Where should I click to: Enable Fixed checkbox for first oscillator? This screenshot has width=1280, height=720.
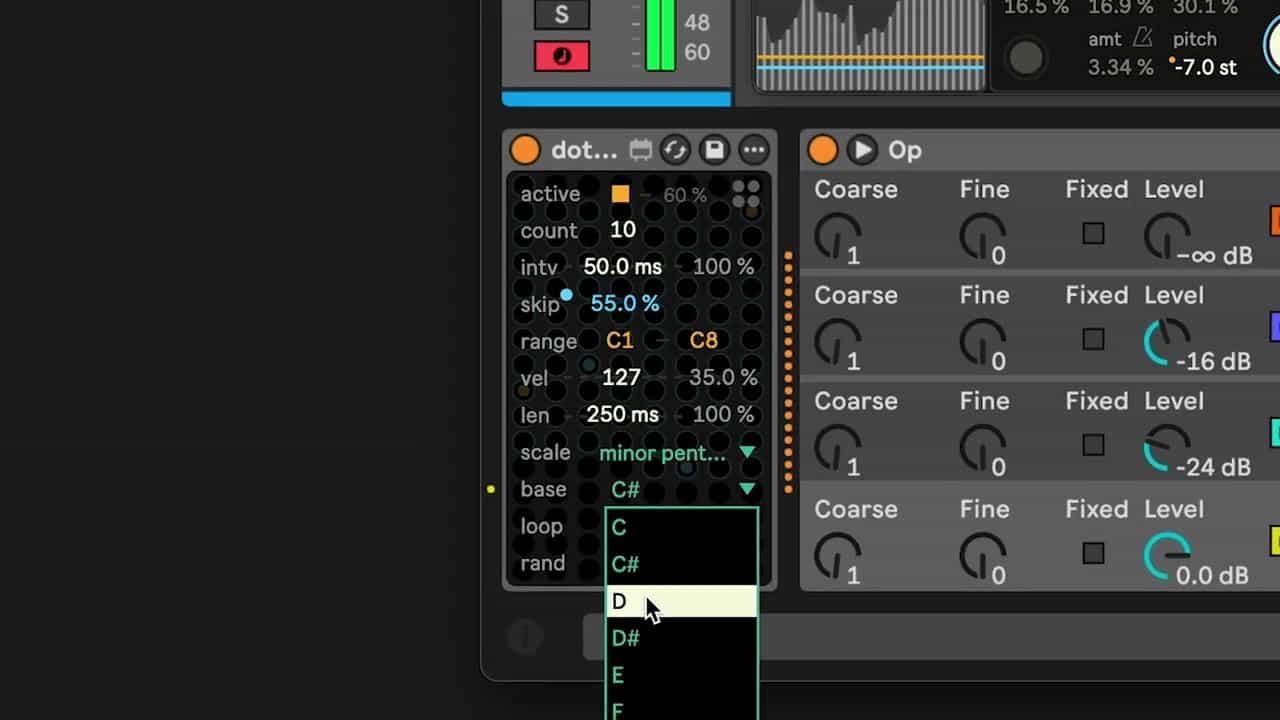coord(1093,234)
